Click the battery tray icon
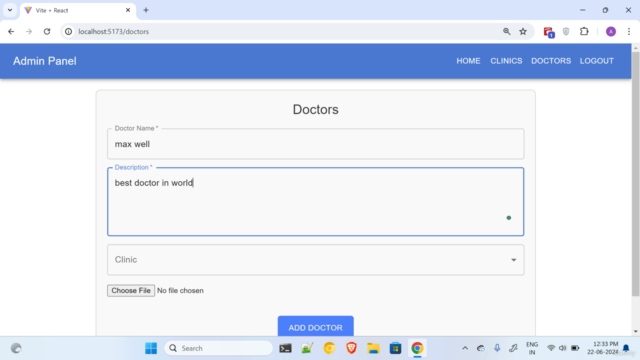 (x=575, y=348)
